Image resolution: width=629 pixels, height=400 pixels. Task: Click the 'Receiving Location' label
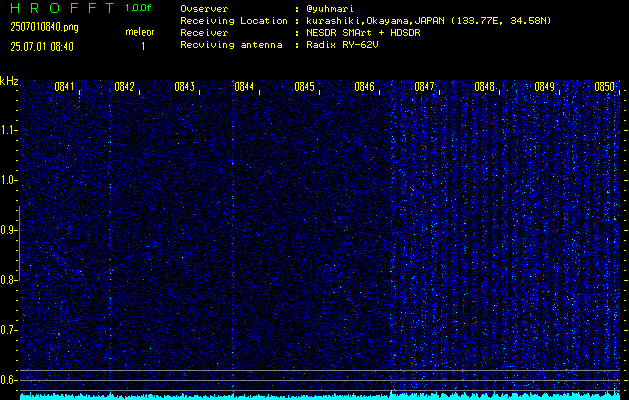(x=234, y=21)
